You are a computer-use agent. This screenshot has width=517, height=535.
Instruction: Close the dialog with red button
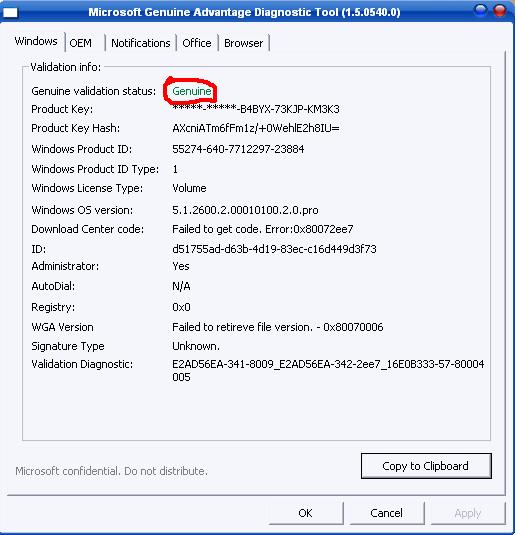point(500,10)
